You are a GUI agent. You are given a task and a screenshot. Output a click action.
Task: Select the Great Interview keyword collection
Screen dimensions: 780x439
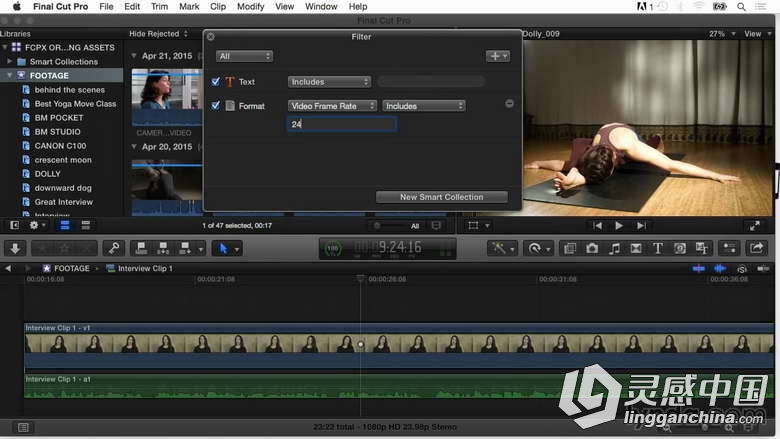pyautogui.click(x=64, y=202)
